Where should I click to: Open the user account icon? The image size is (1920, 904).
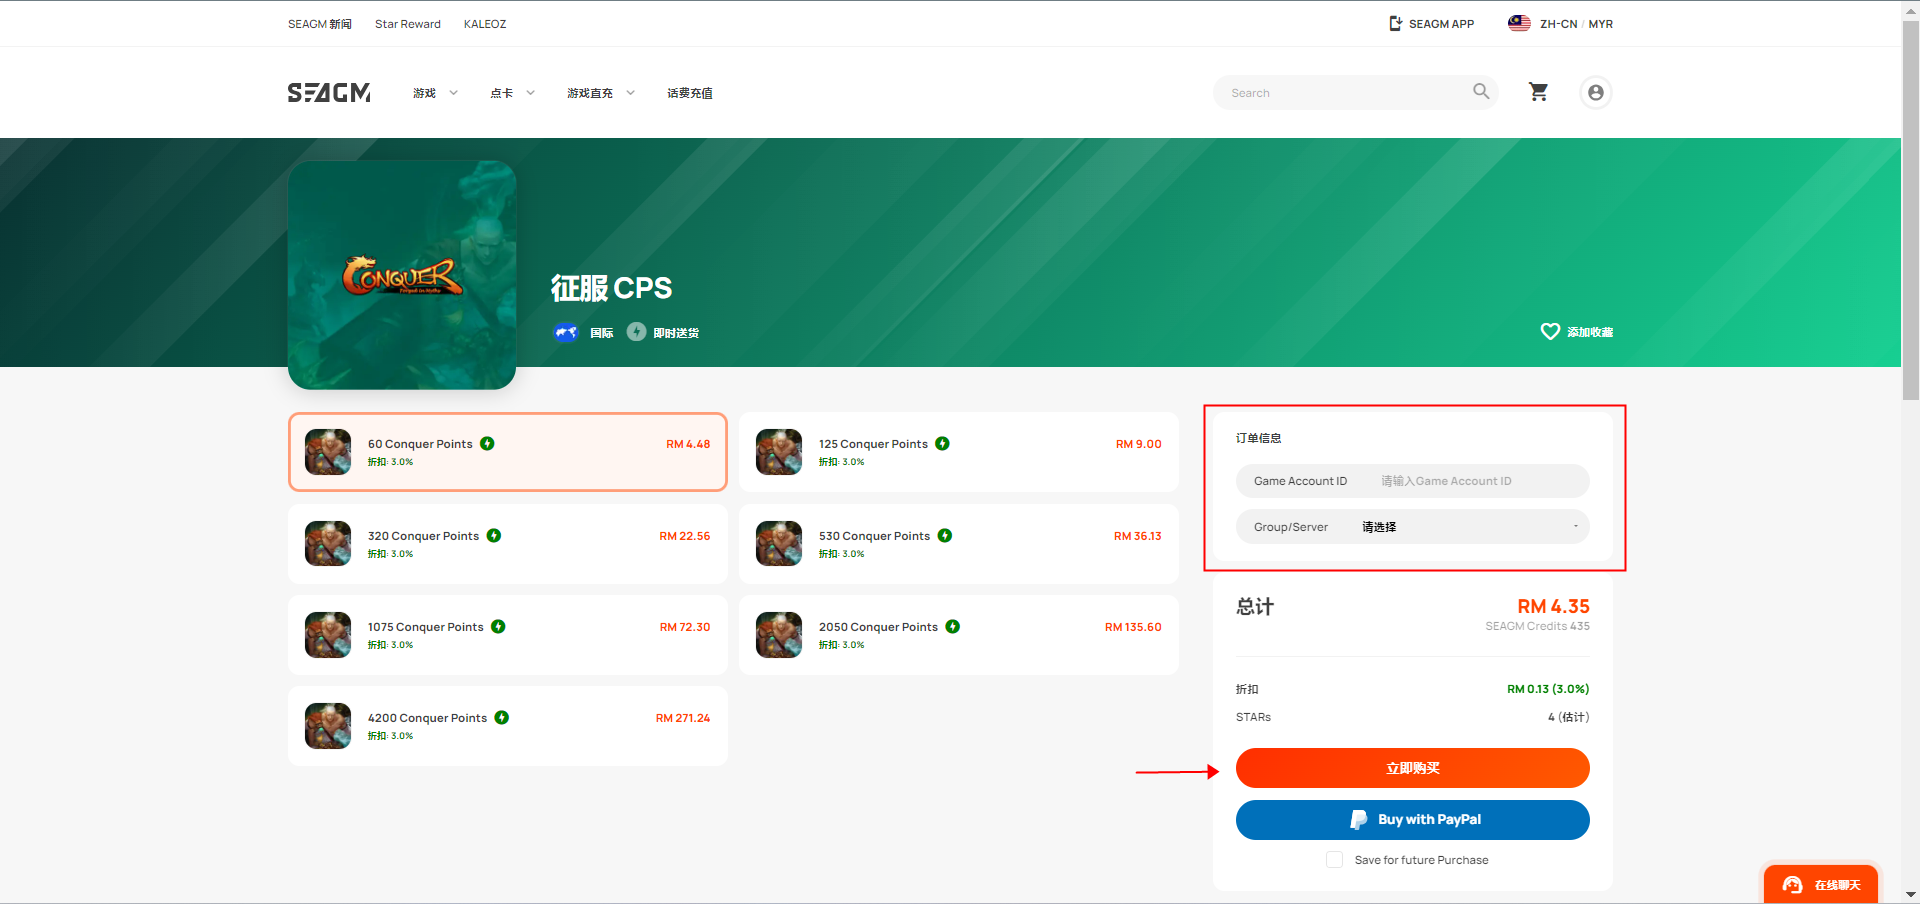(x=1596, y=92)
